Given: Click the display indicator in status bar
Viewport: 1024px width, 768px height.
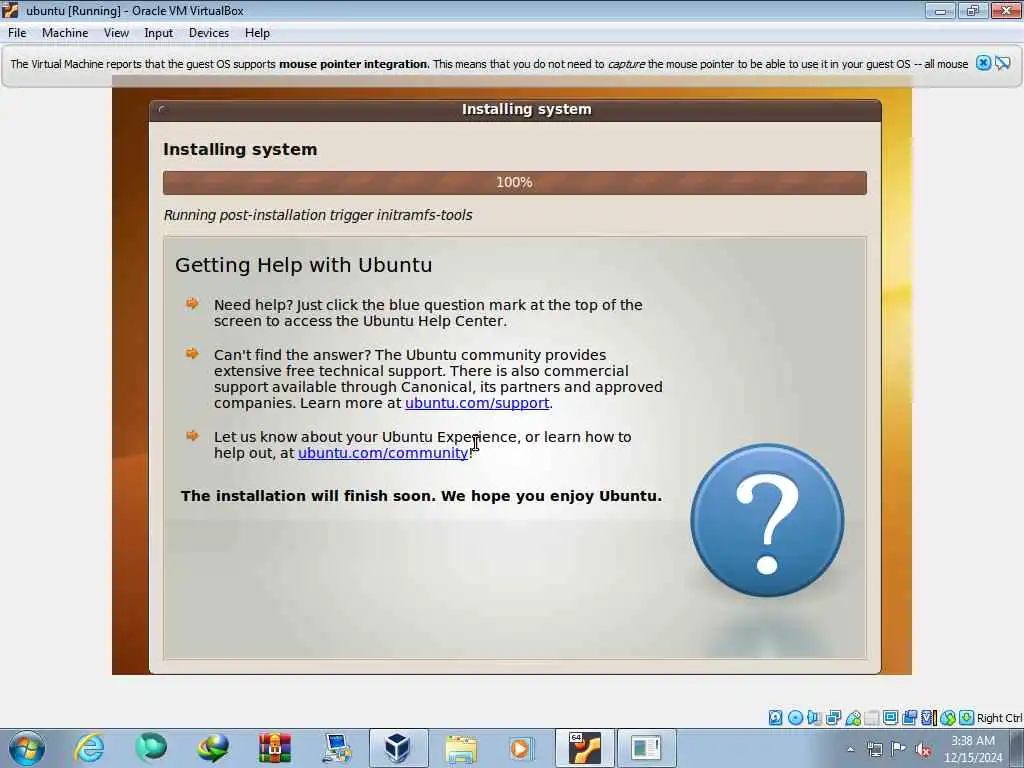Looking at the screenshot, I should (890, 718).
